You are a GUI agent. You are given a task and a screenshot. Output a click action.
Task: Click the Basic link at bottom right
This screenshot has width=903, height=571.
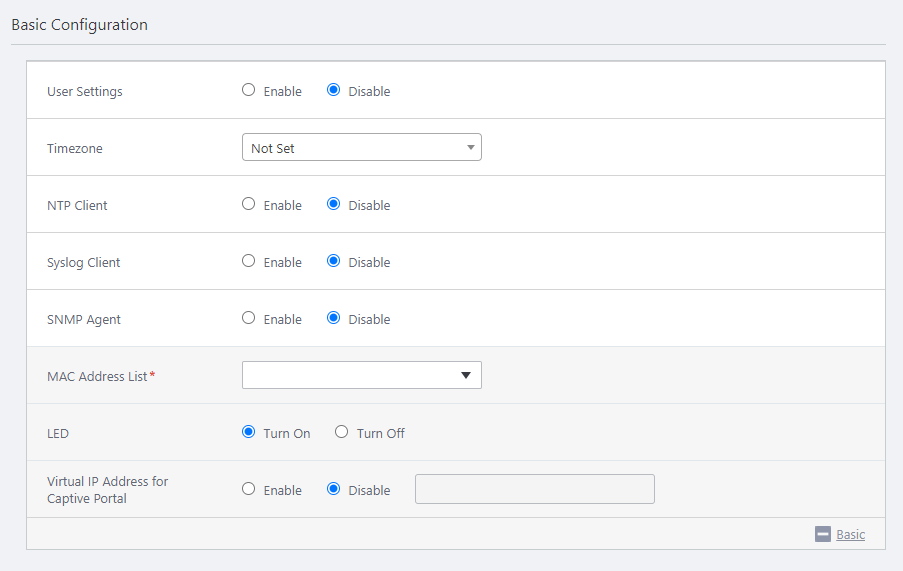tap(850, 534)
